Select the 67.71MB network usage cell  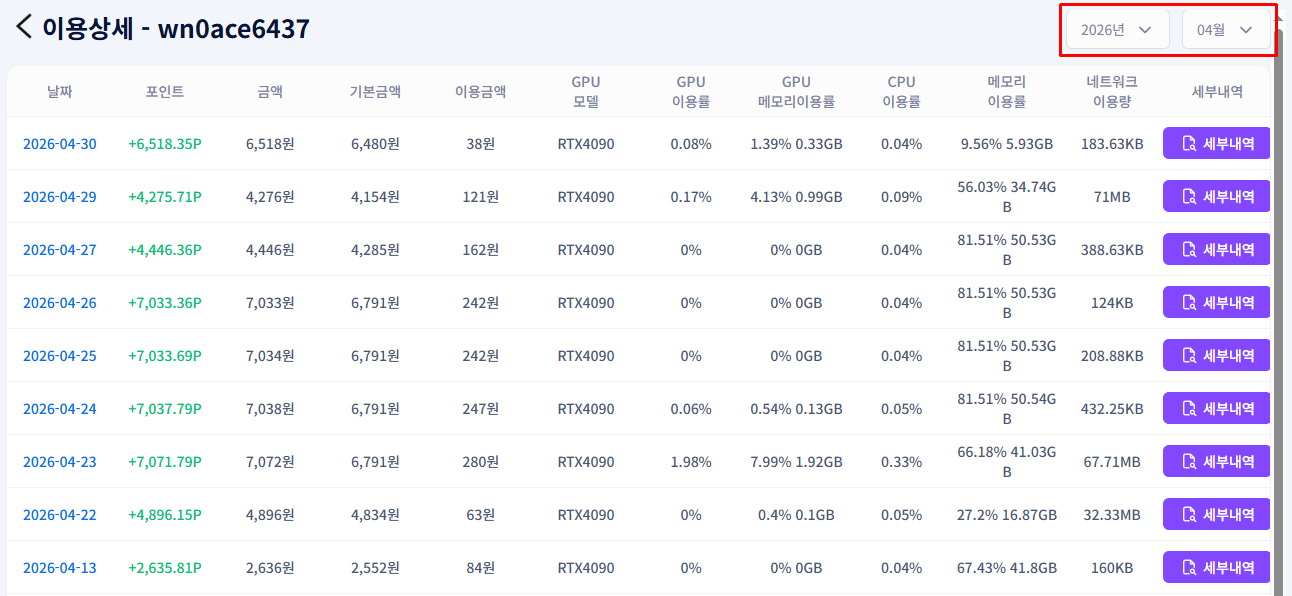click(1112, 462)
